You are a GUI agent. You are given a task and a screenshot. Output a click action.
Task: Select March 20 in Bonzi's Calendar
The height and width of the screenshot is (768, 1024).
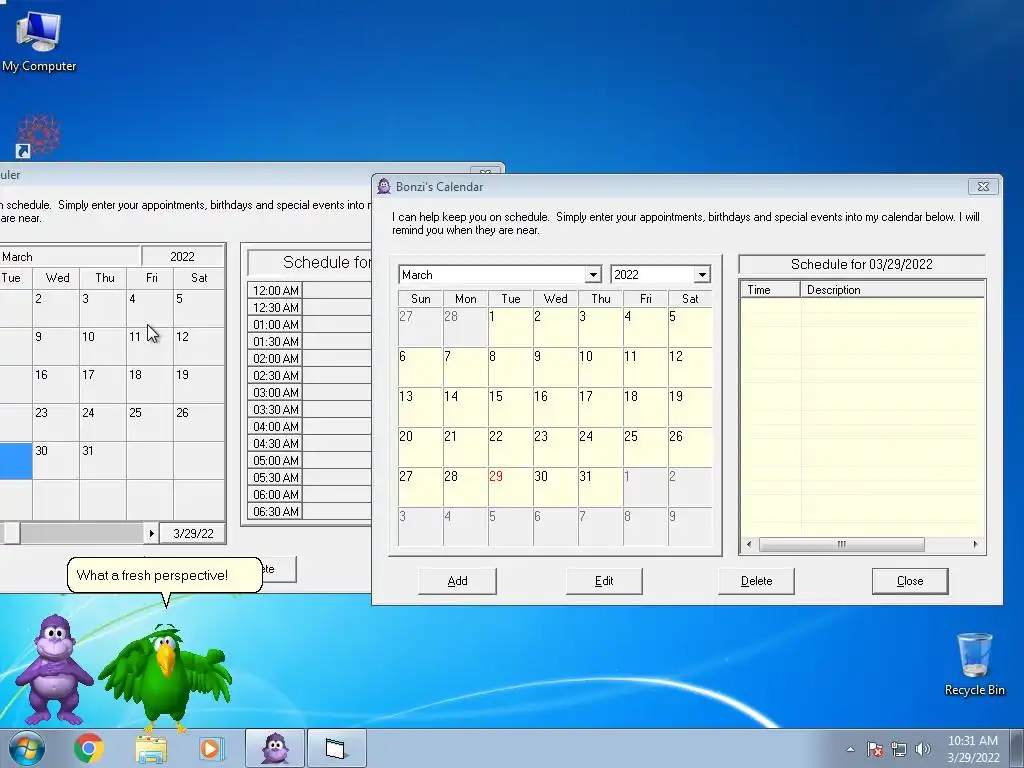(420, 447)
